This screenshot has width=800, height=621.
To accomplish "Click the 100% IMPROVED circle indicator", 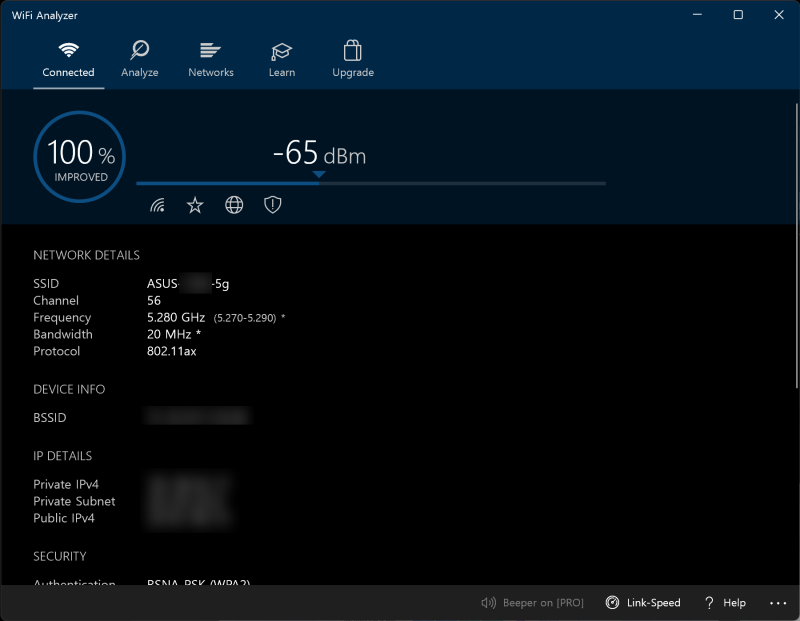I will pos(79,156).
